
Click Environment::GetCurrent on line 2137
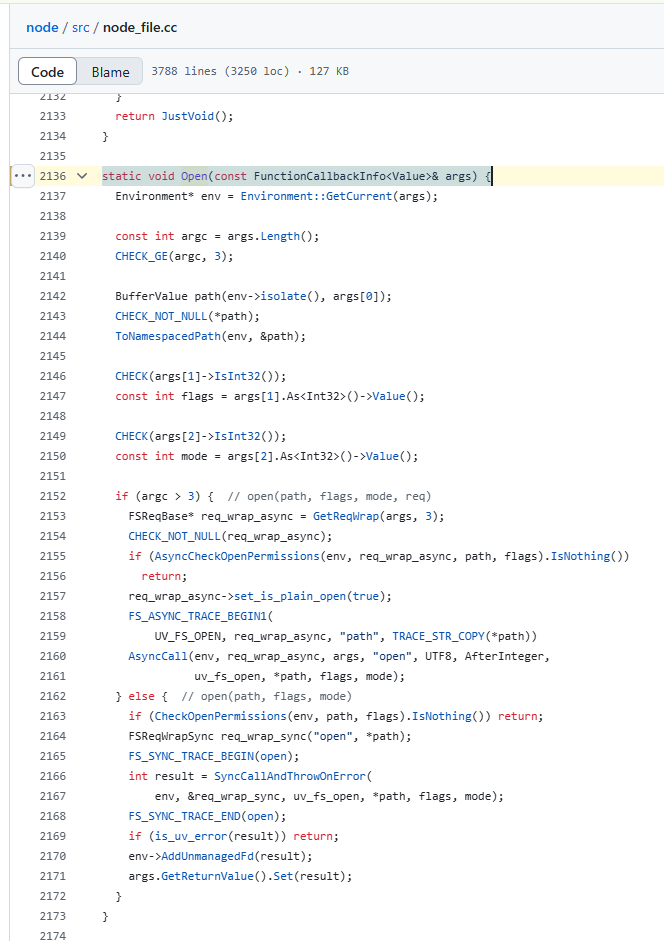(316, 196)
